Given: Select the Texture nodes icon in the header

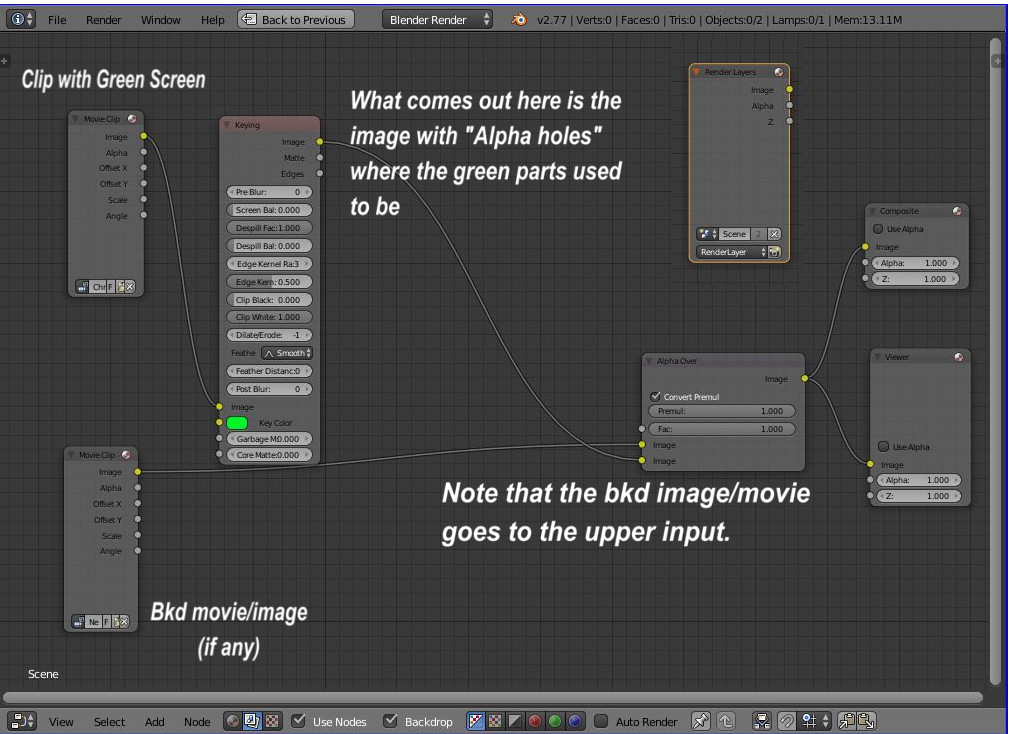Looking at the screenshot, I should [x=270, y=720].
